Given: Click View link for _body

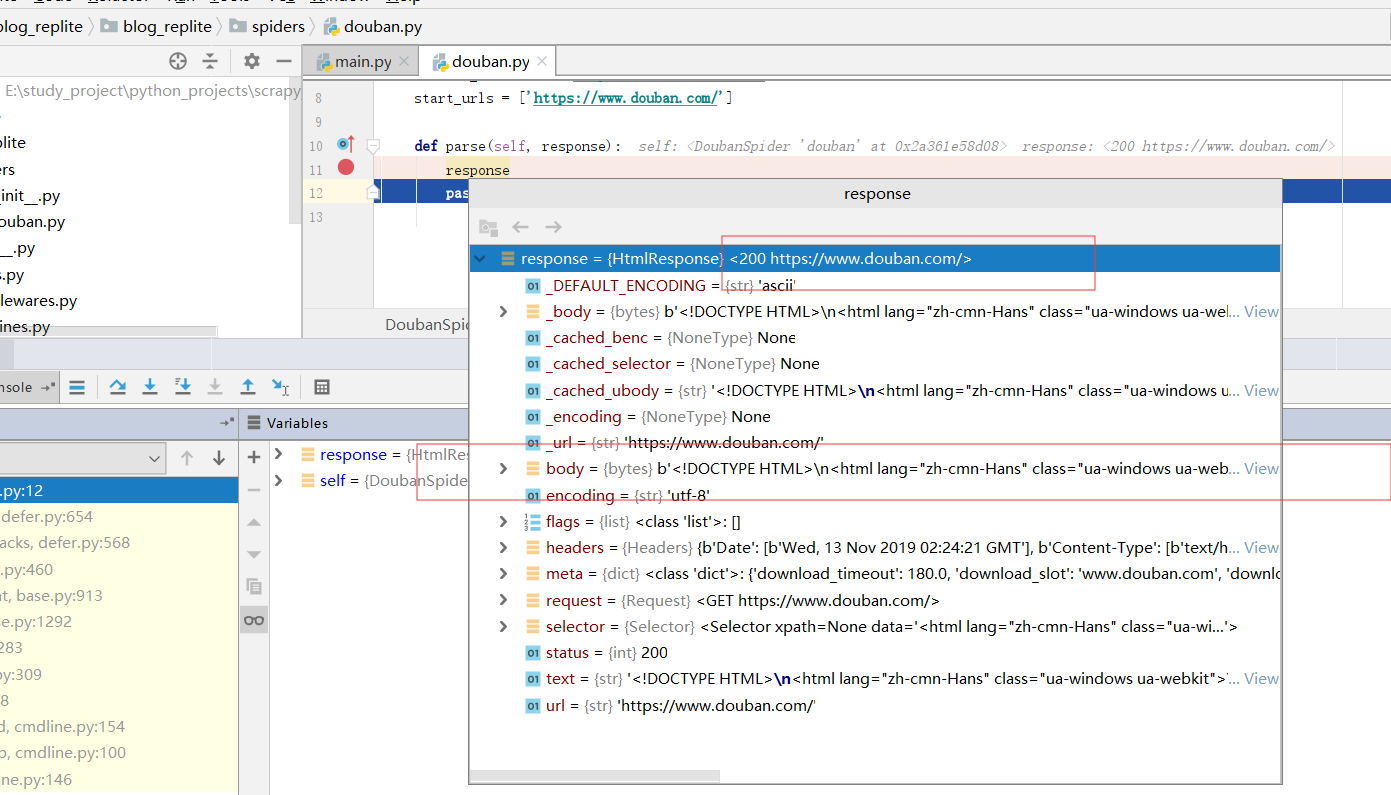Looking at the screenshot, I should click(x=1260, y=312).
